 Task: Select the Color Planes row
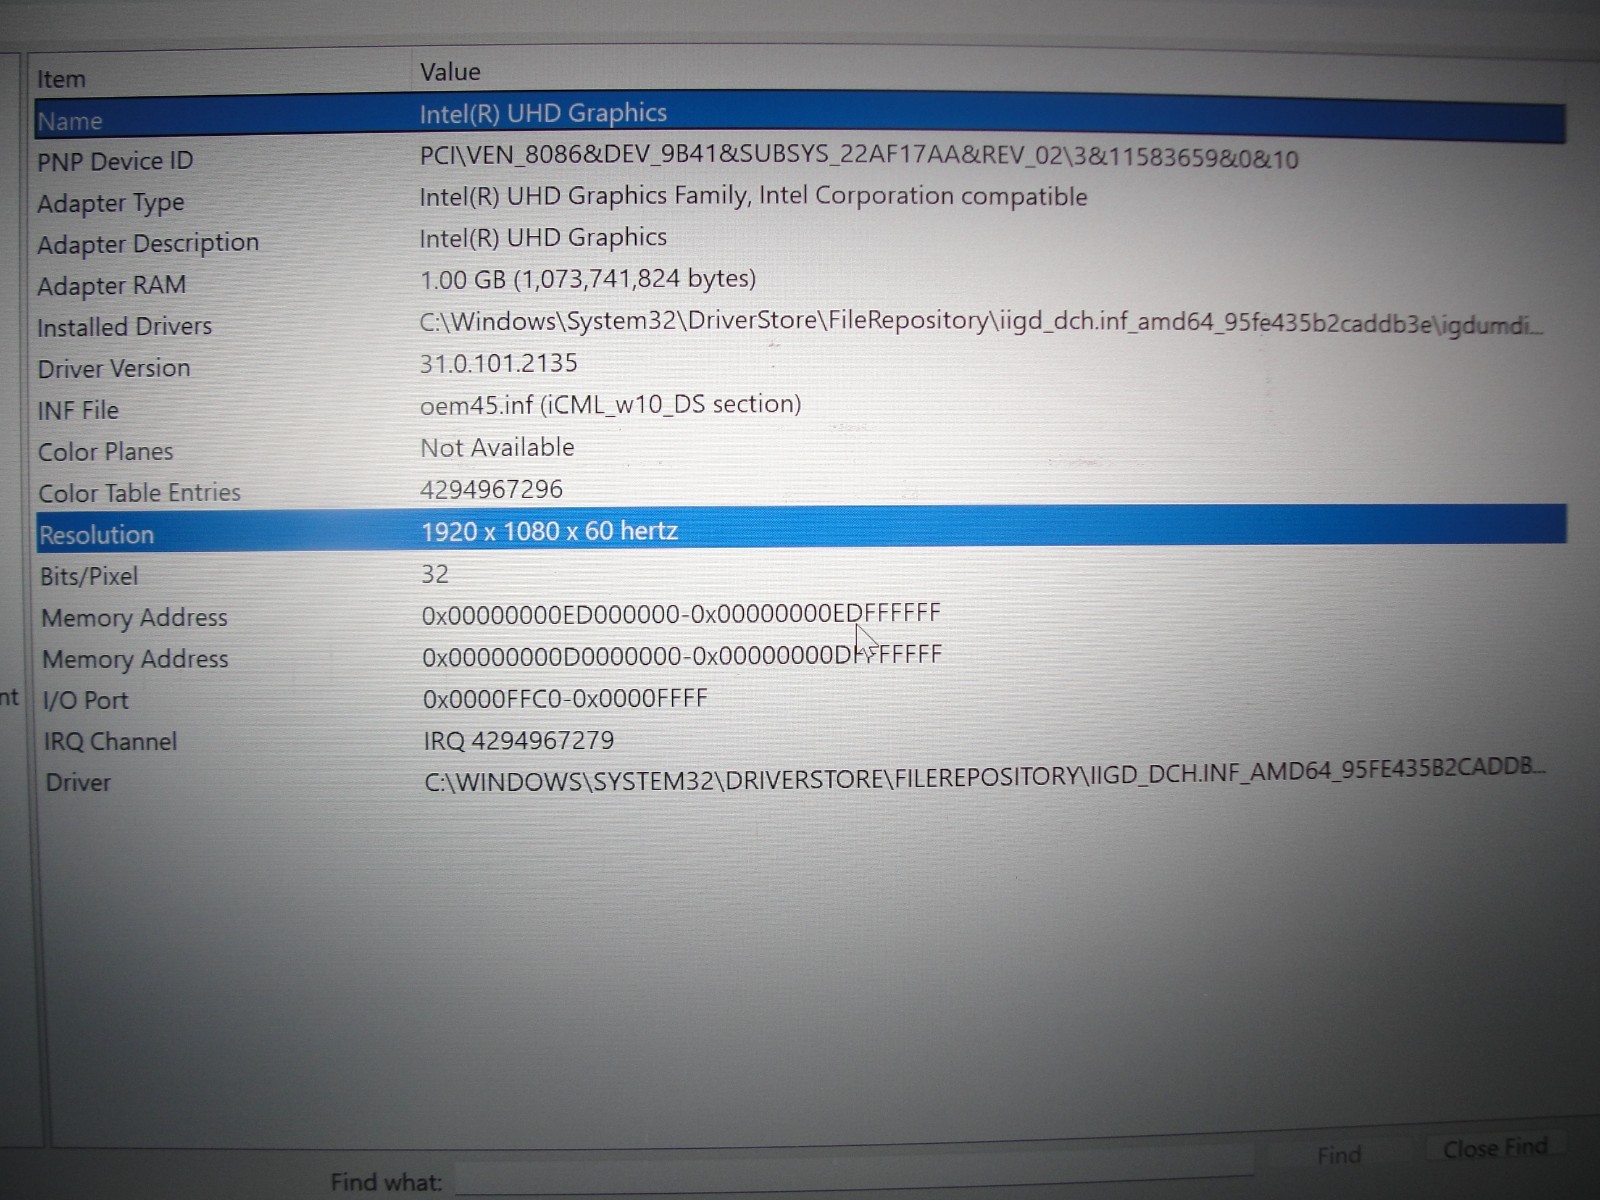800,450
